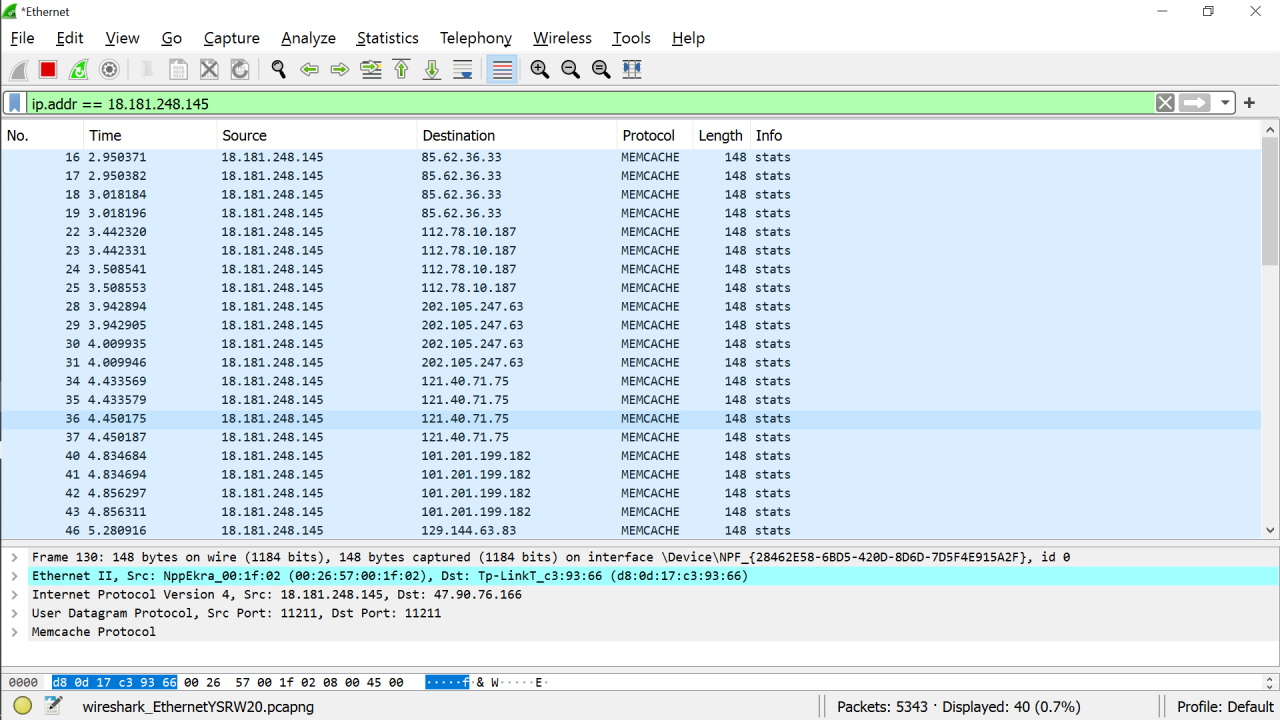The width and height of the screenshot is (1280, 720).
Task: Apply the display filter arrow button
Action: point(1195,103)
